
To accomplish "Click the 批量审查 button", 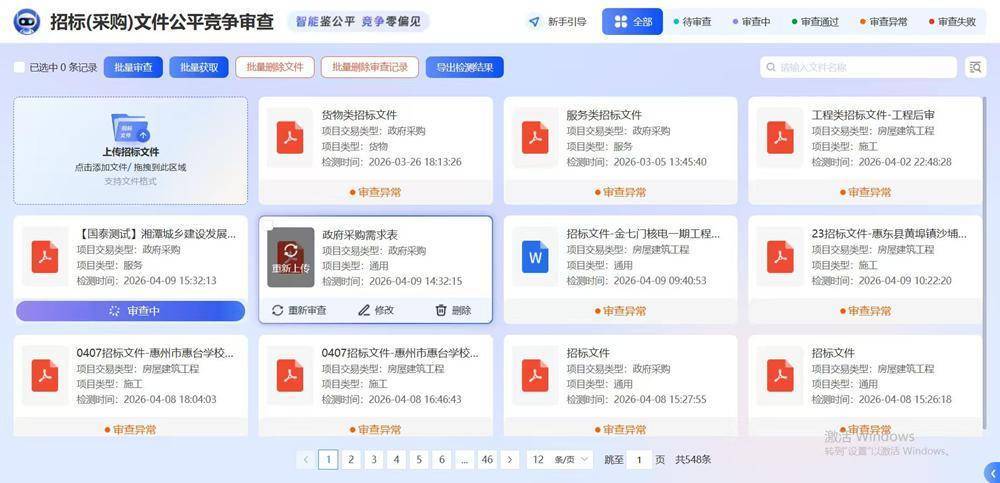I will pyautogui.click(x=133, y=67).
